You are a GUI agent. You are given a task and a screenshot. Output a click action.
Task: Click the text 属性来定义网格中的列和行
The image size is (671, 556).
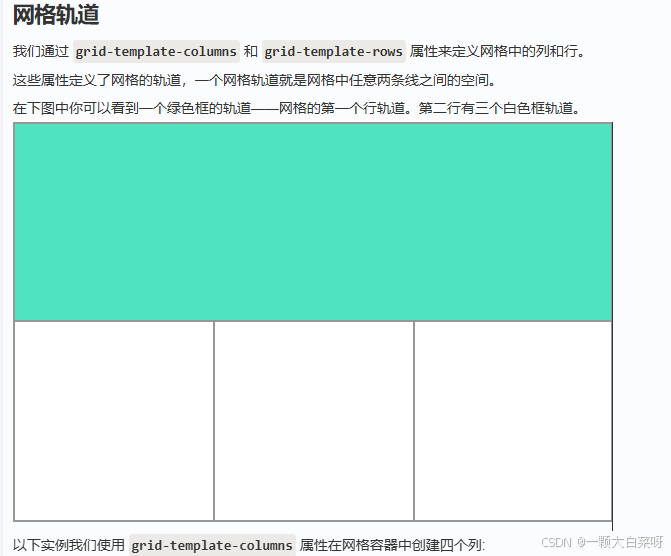(x=496, y=51)
